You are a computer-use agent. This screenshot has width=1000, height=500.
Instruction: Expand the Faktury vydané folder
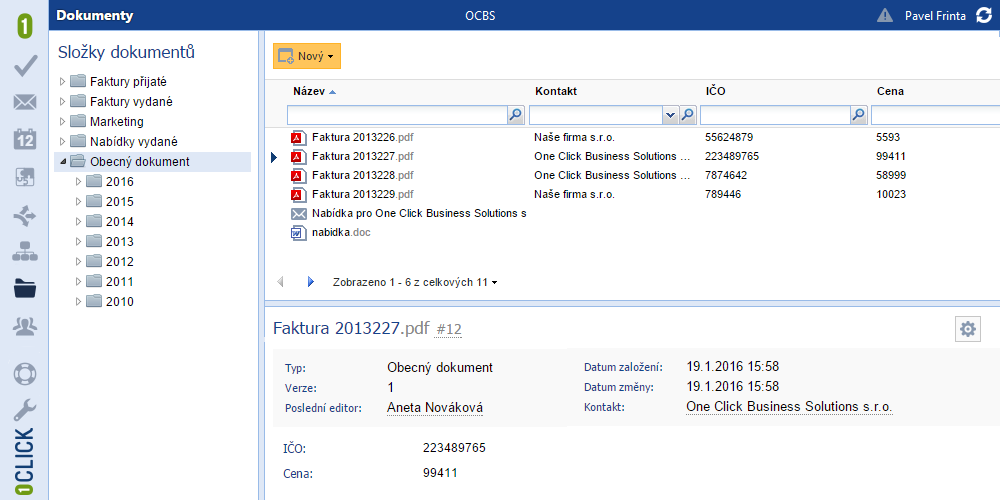point(62,101)
